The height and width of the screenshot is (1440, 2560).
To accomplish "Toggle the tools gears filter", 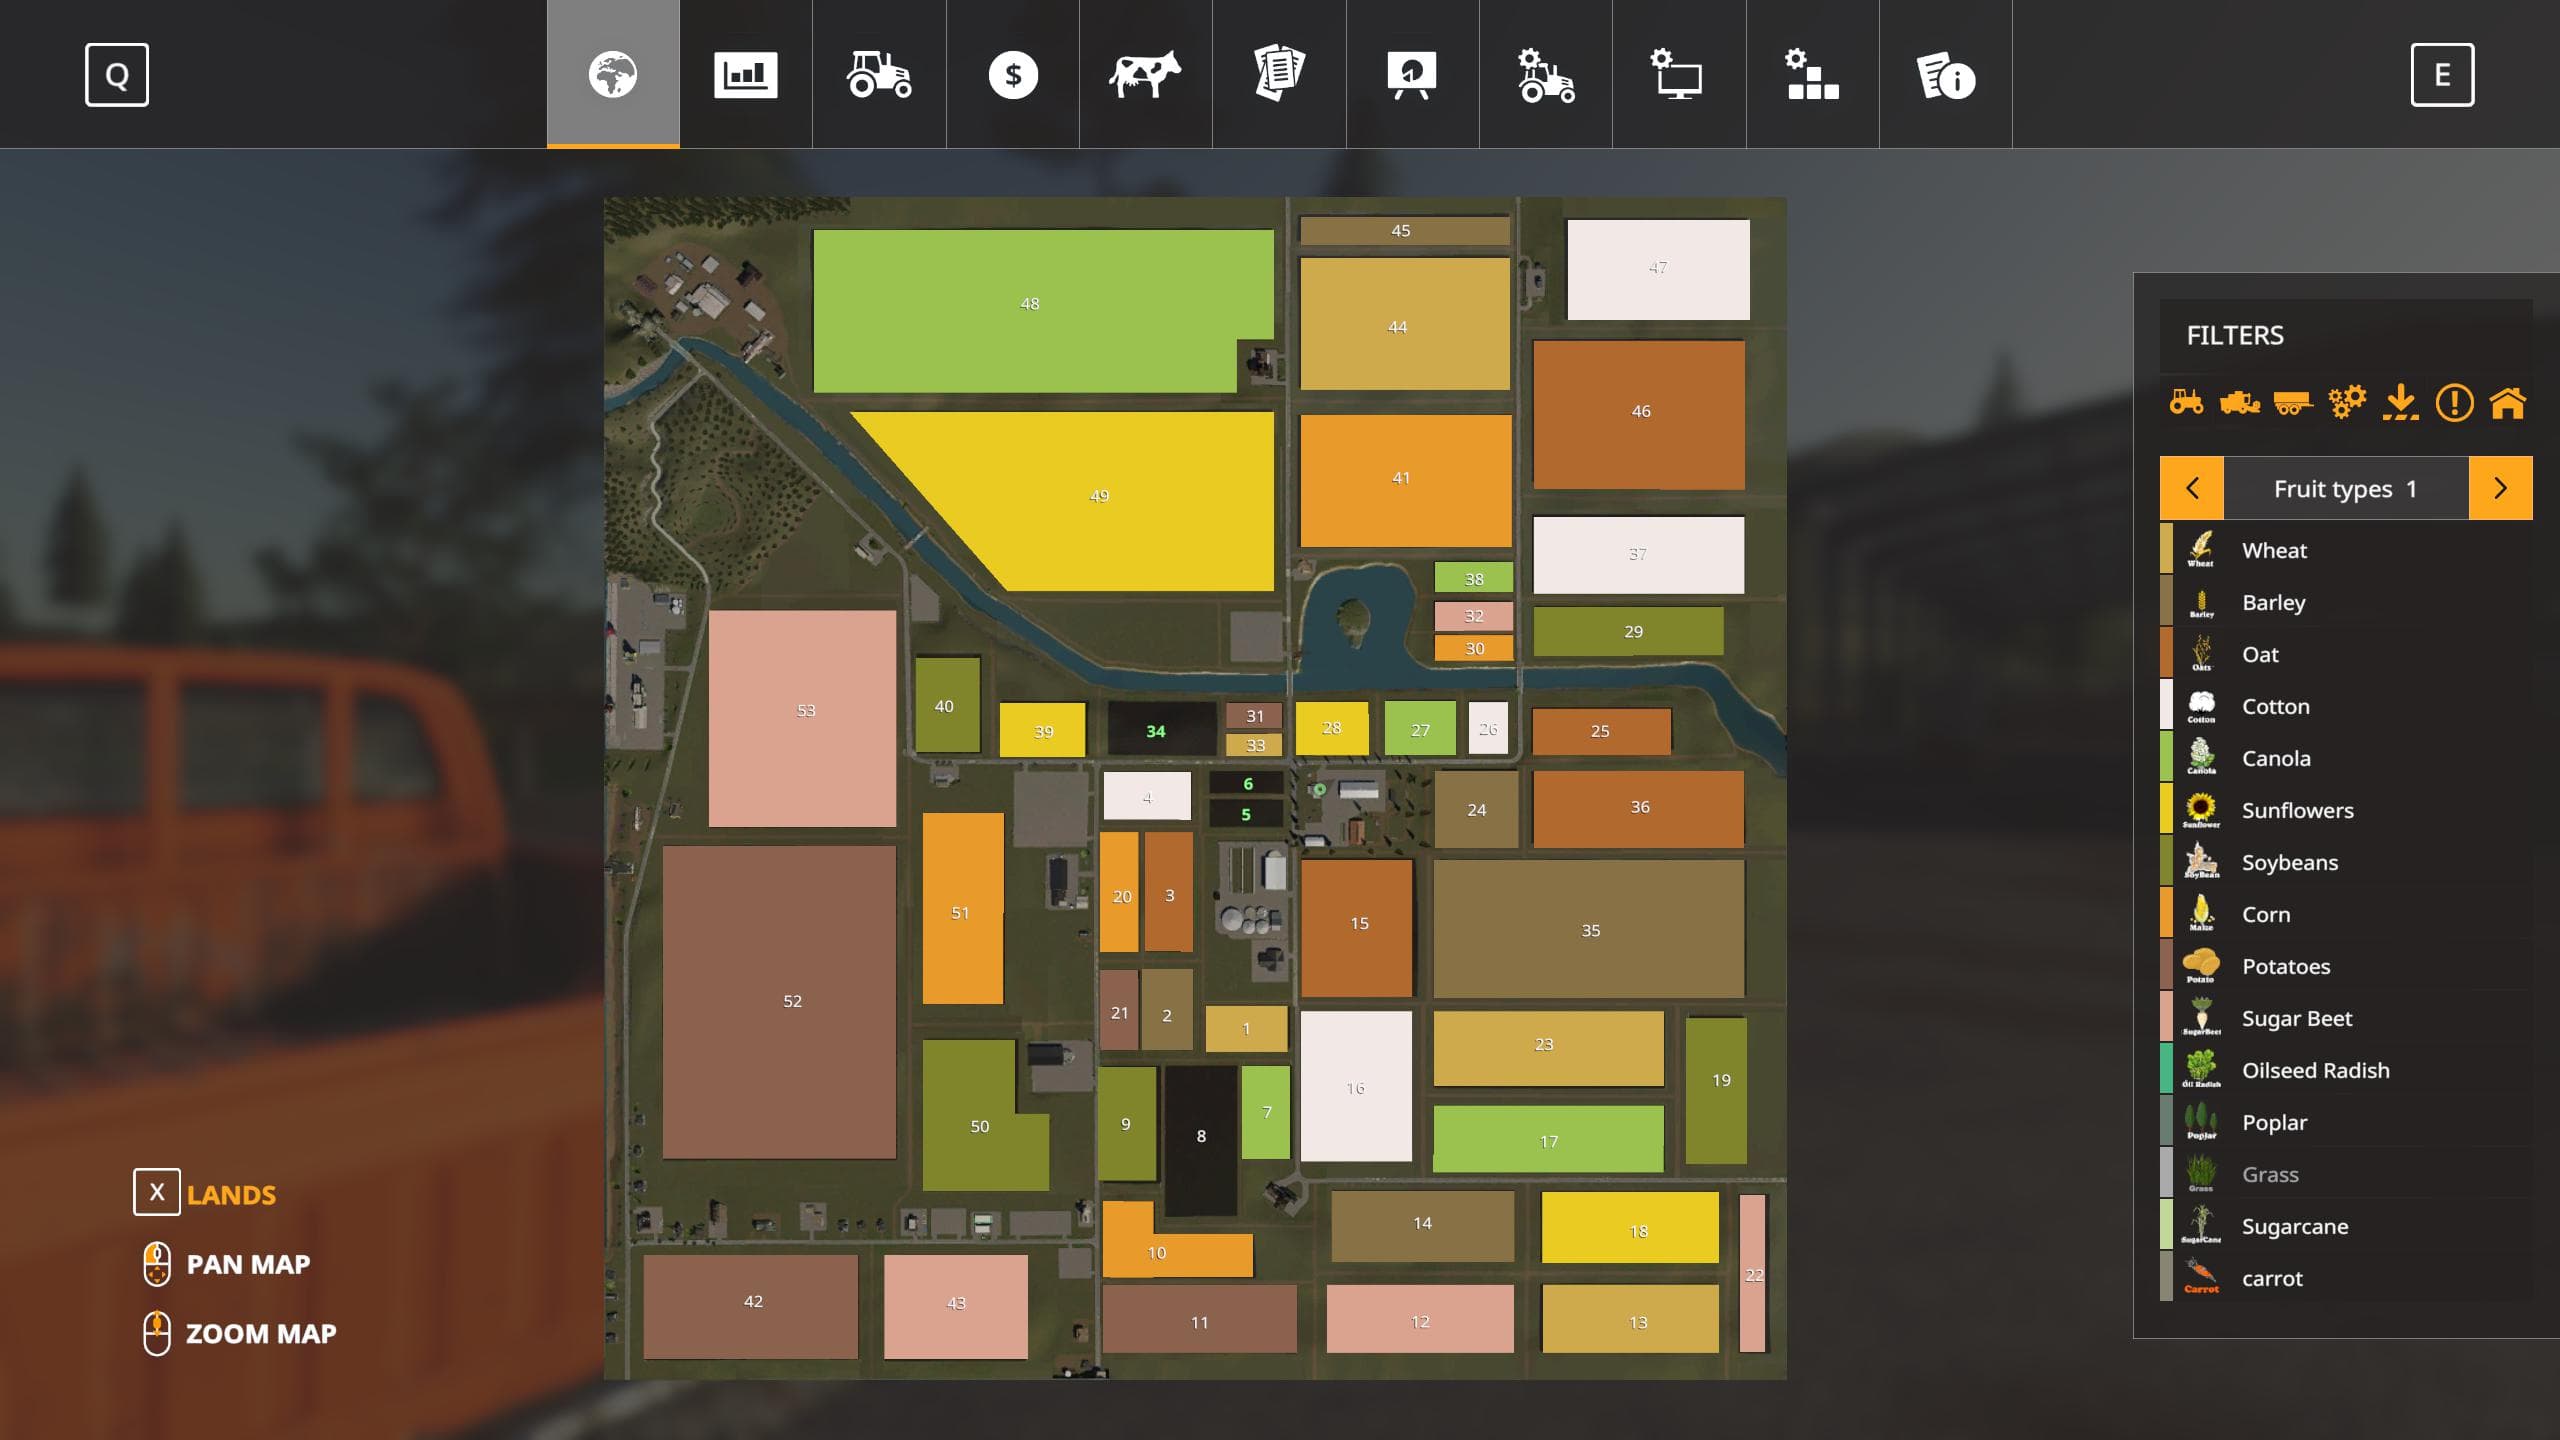I will tap(2347, 403).
